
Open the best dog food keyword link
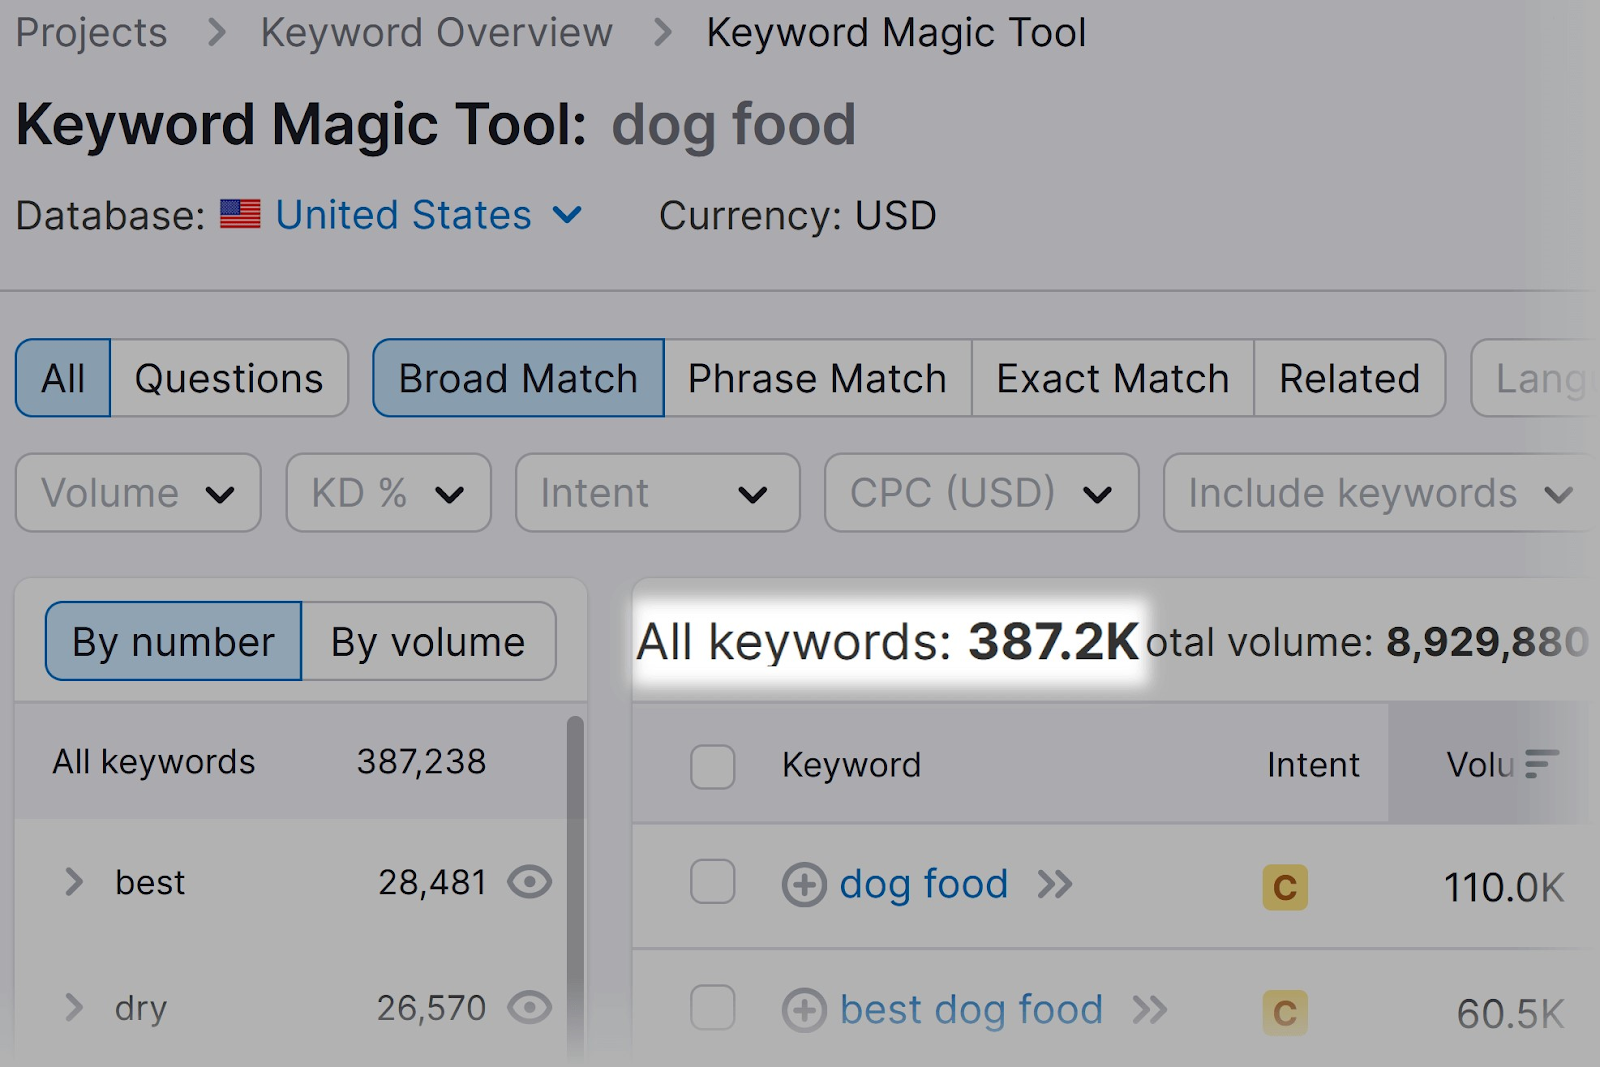971,1010
